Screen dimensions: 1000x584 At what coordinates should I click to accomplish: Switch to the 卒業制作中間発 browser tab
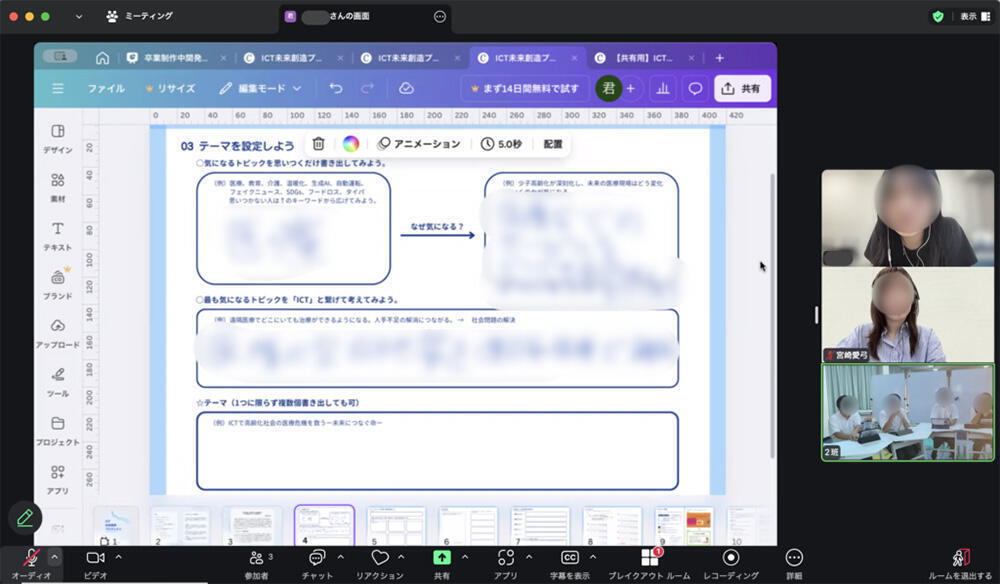click(160, 58)
